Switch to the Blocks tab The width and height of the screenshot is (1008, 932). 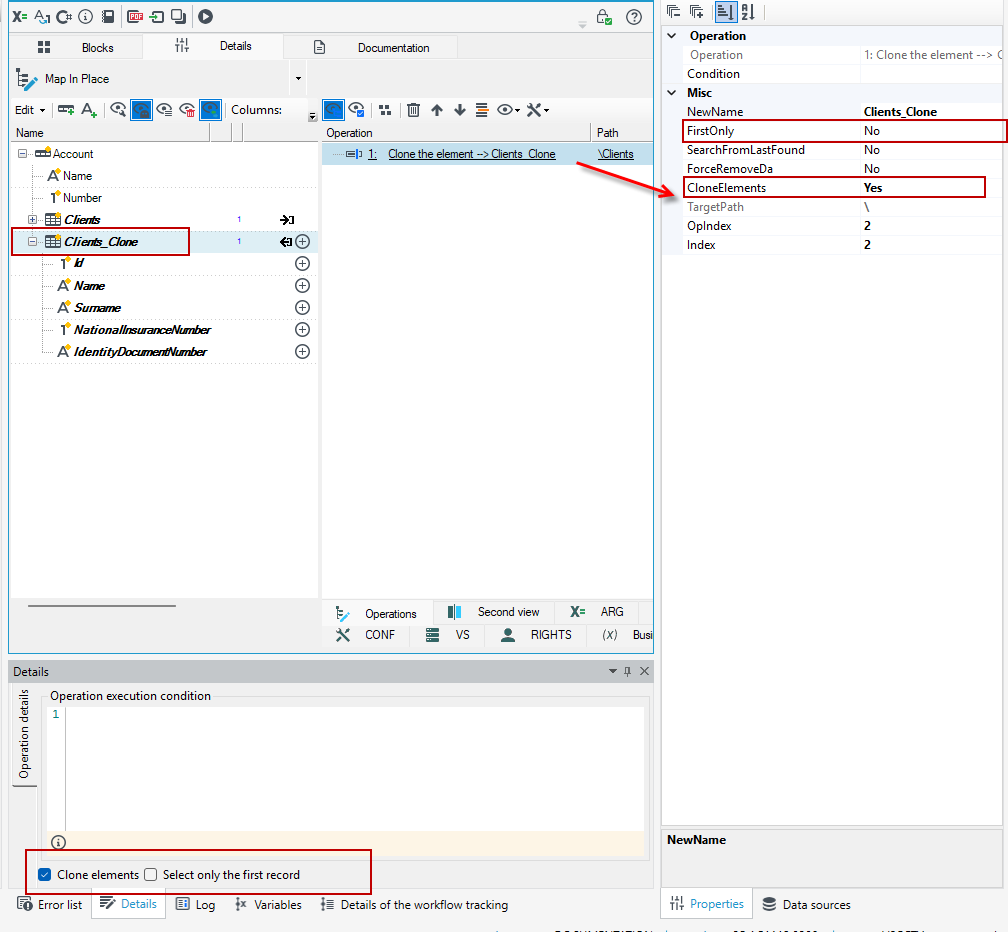point(76,48)
